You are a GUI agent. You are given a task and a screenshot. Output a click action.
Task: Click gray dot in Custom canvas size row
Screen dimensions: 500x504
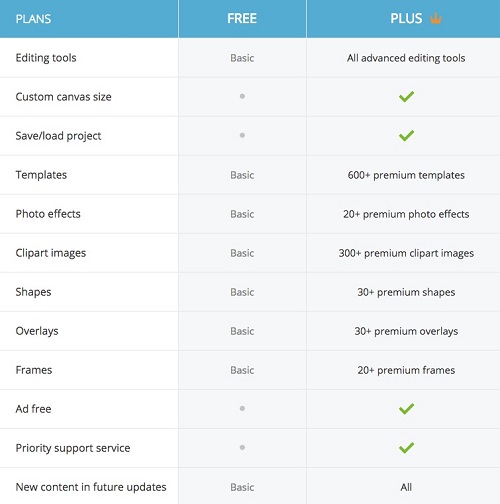[242, 96]
